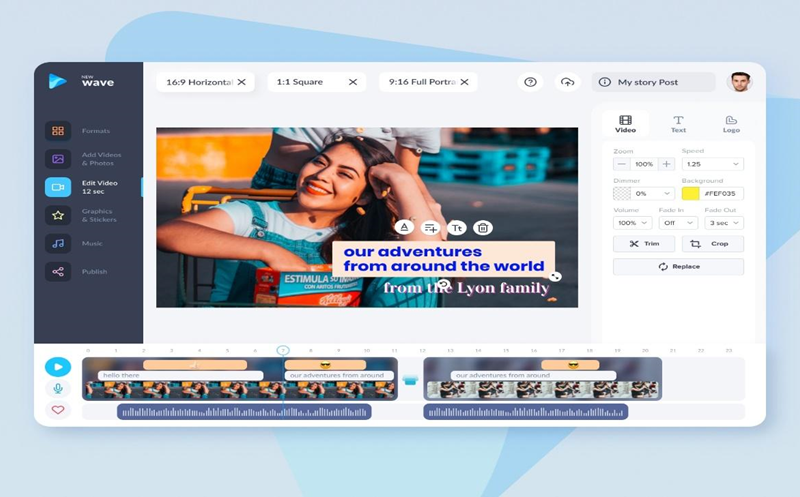
Task: Click the transition icon between clips
Action: coord(410,380)
